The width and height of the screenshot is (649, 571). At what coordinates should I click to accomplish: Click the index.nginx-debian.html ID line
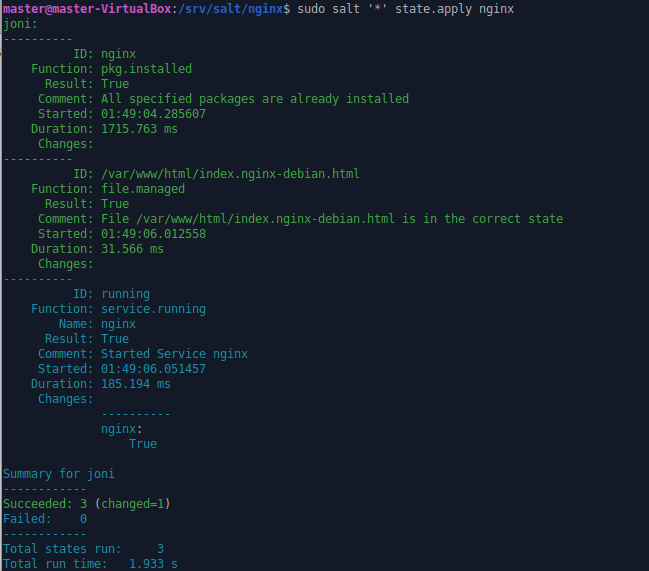pos(230,174)
